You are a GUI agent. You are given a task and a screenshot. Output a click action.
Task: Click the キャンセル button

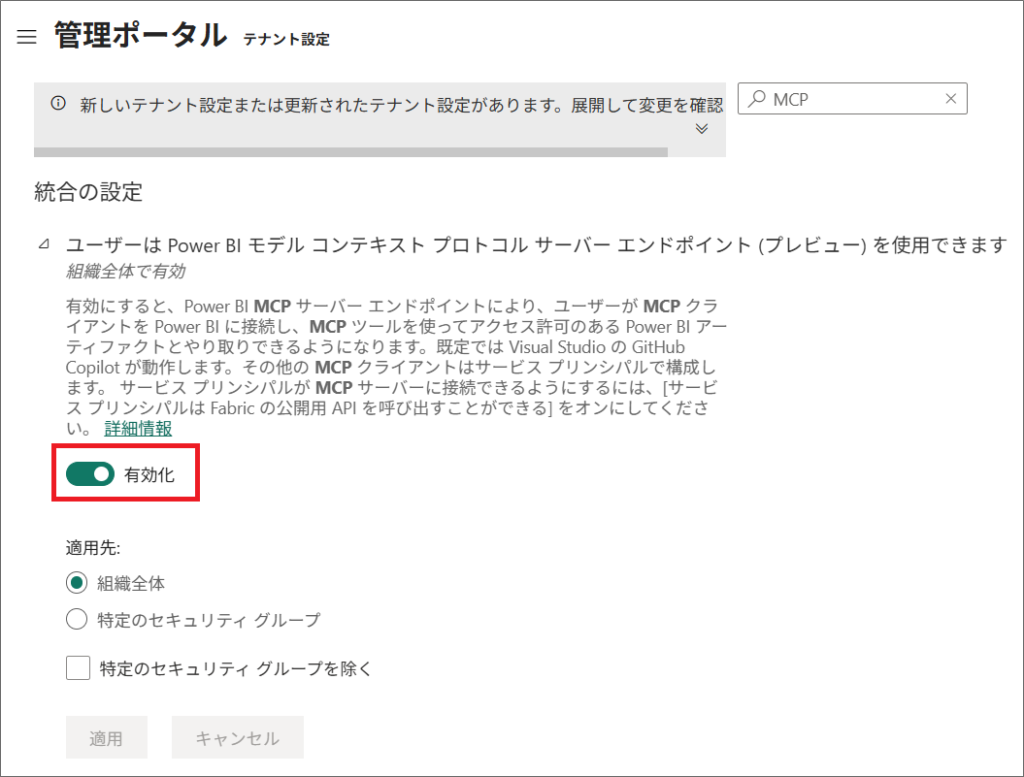[238, 737]
